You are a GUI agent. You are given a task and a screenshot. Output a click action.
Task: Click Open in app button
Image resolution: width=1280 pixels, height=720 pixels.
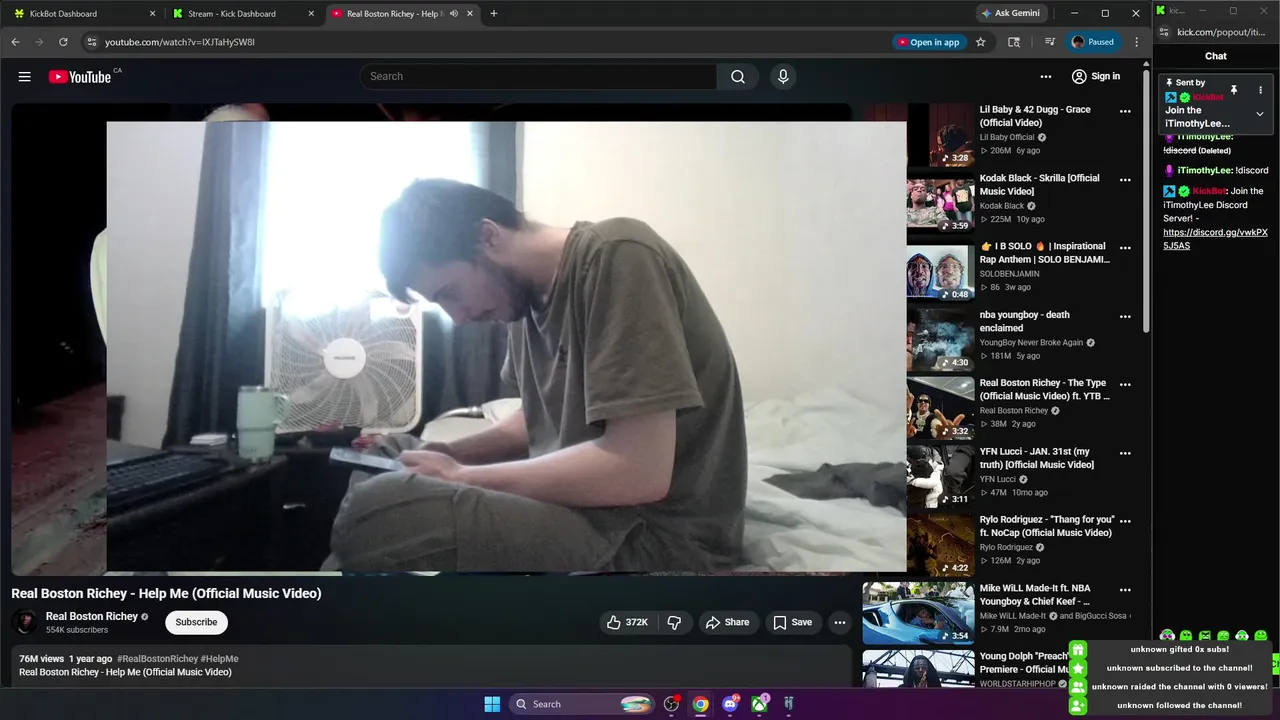927,42
